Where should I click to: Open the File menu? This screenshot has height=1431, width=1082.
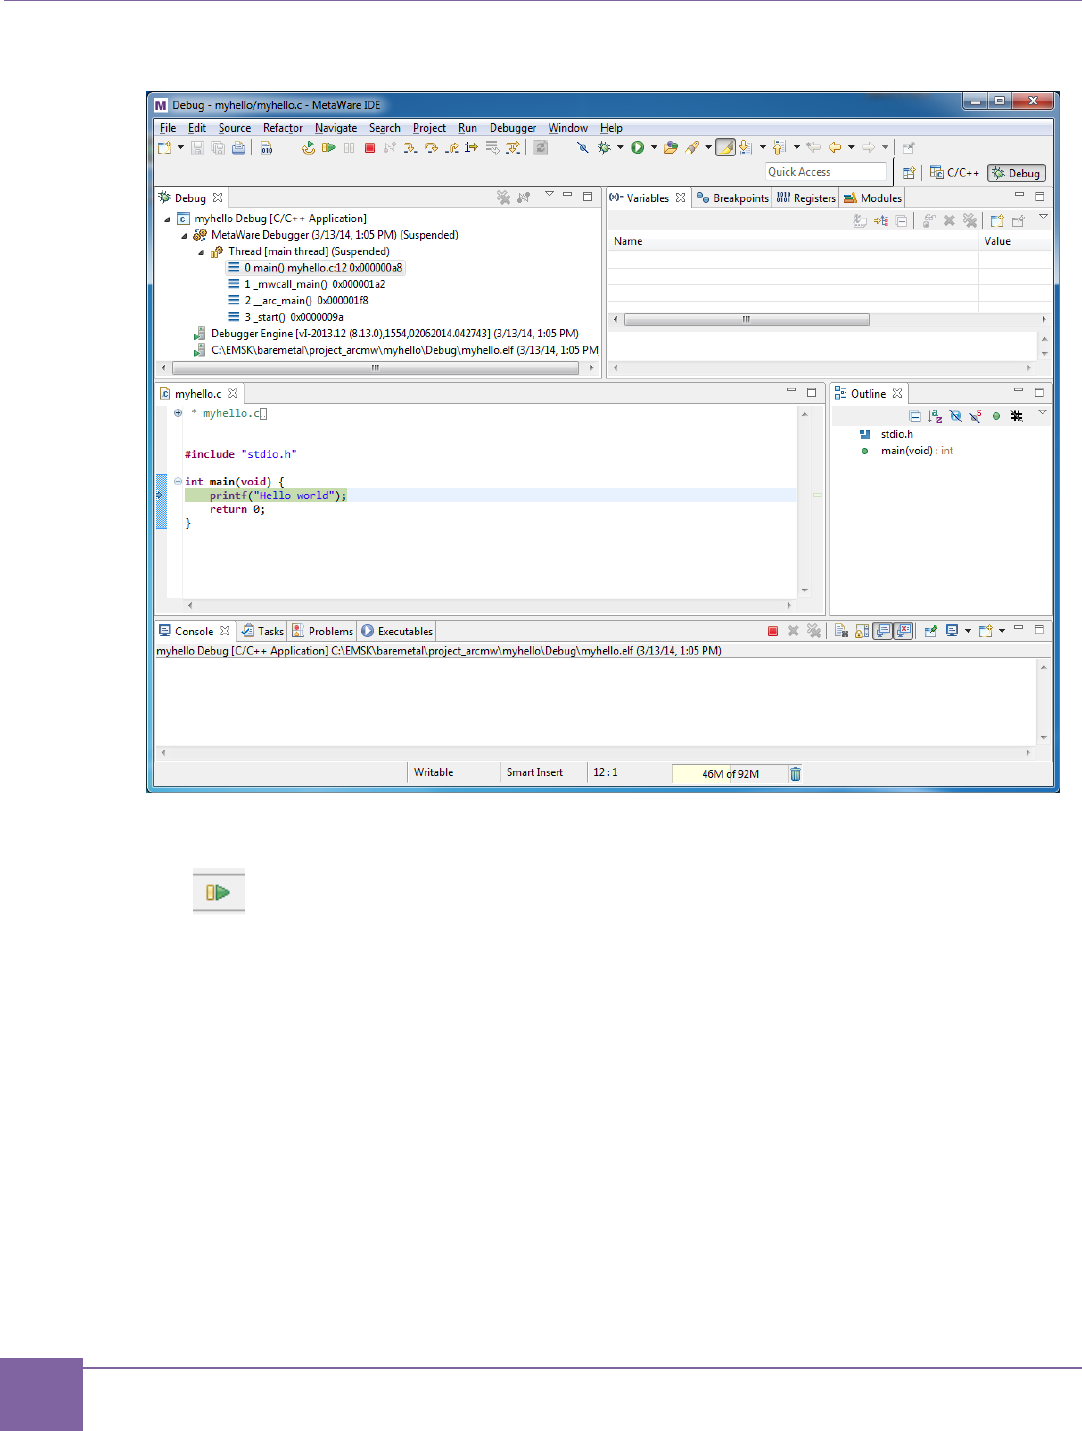pyautogui.click(x=168, y=128)
